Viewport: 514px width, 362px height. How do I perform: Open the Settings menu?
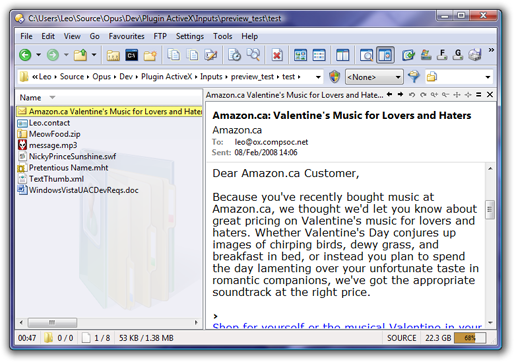pyautogui.click(x=190, y=36)
